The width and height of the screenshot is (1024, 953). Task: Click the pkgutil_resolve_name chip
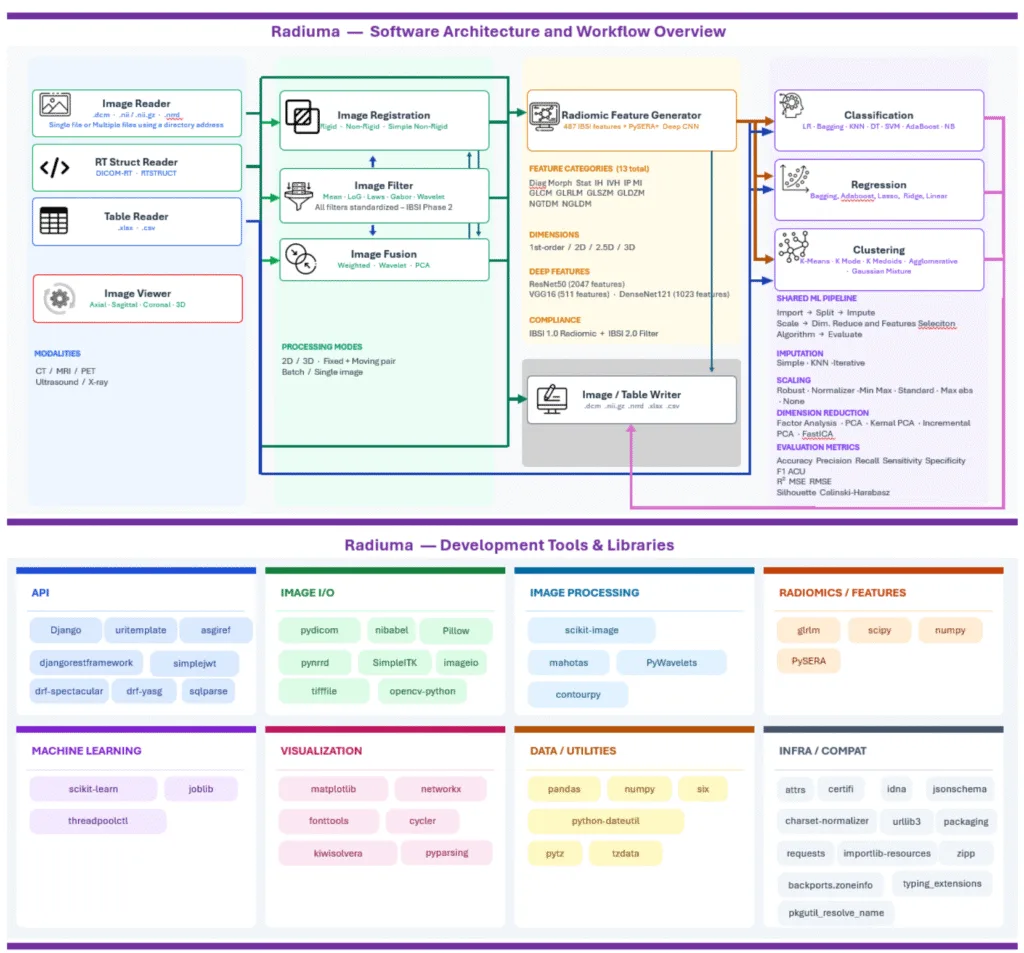point(836,912)
